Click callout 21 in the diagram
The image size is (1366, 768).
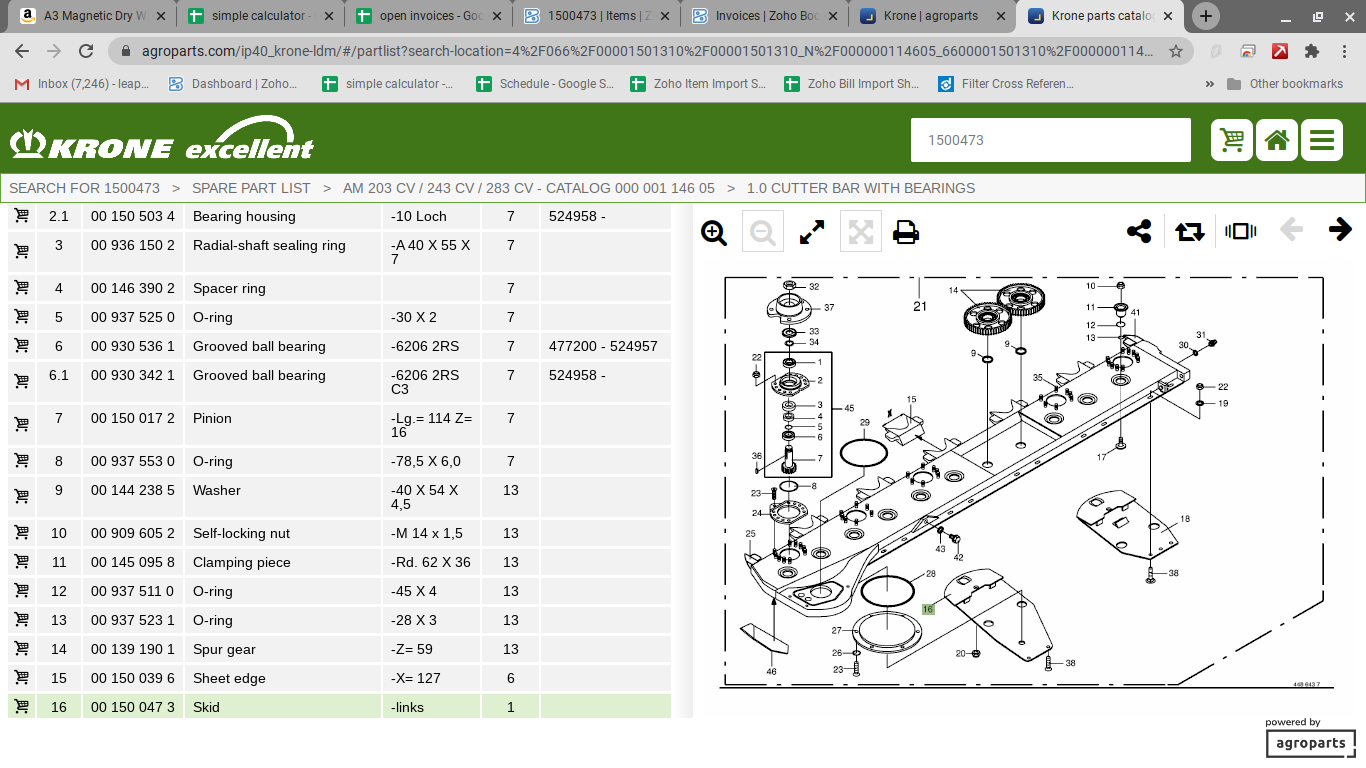[920, 306]
